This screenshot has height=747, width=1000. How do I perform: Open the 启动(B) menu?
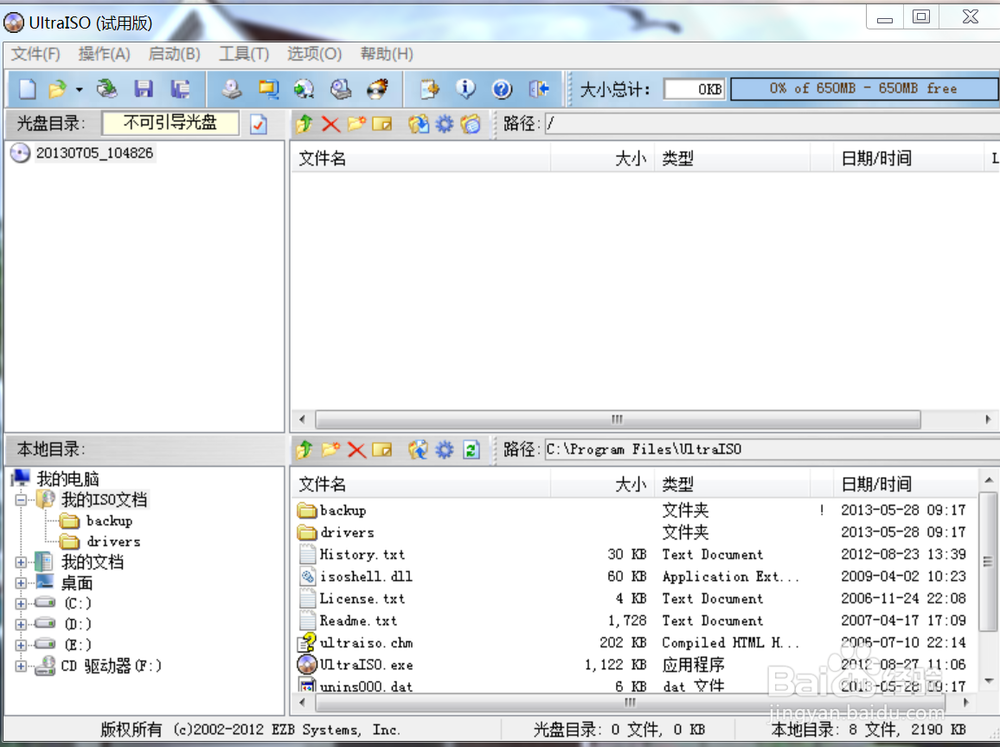[174, 54]
